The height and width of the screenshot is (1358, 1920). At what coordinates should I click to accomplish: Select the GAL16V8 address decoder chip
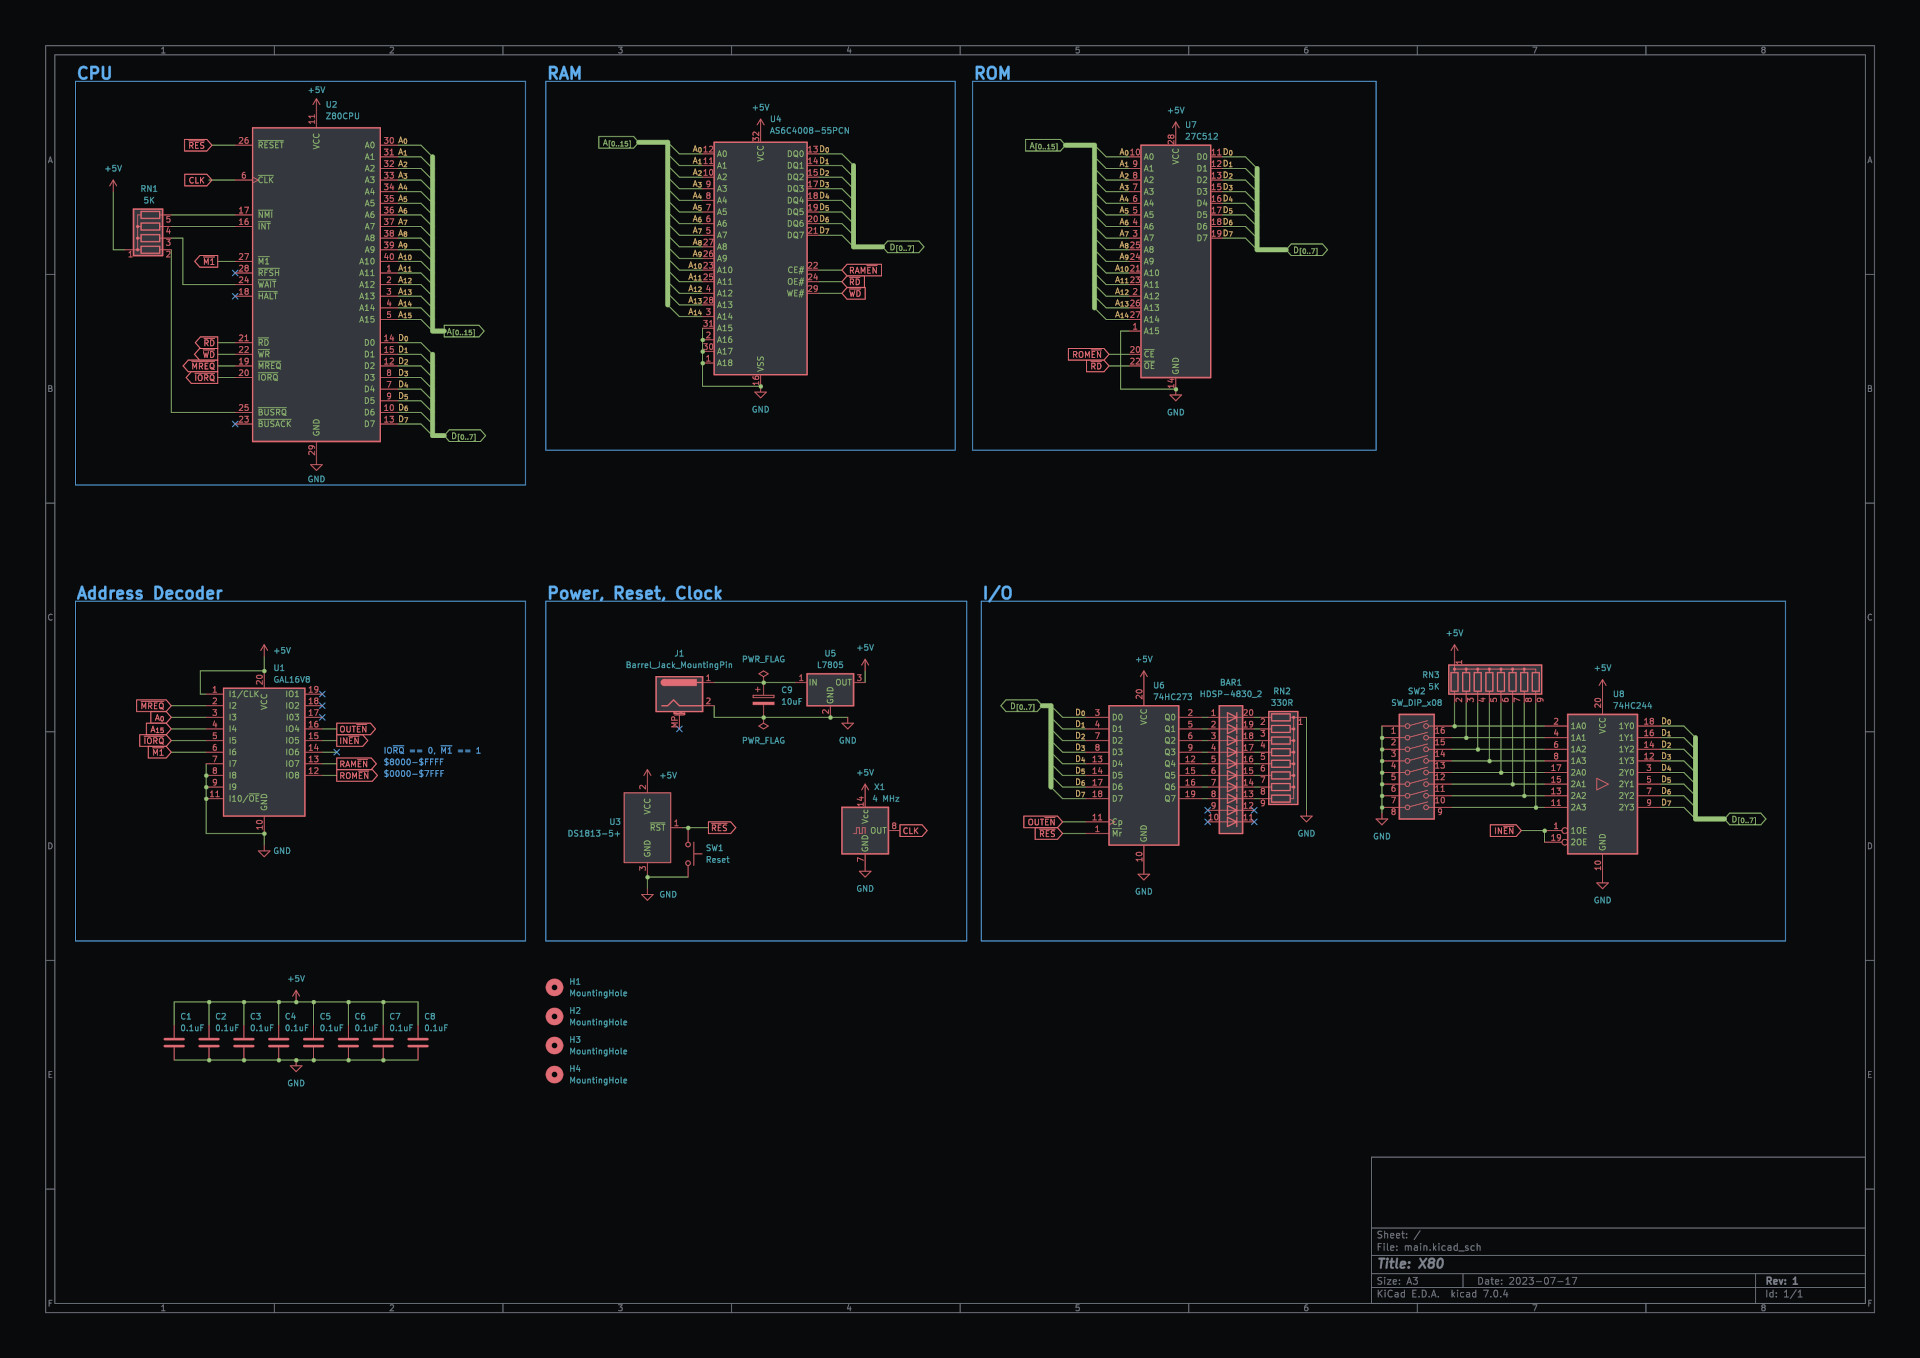click(x=264, y=751)
